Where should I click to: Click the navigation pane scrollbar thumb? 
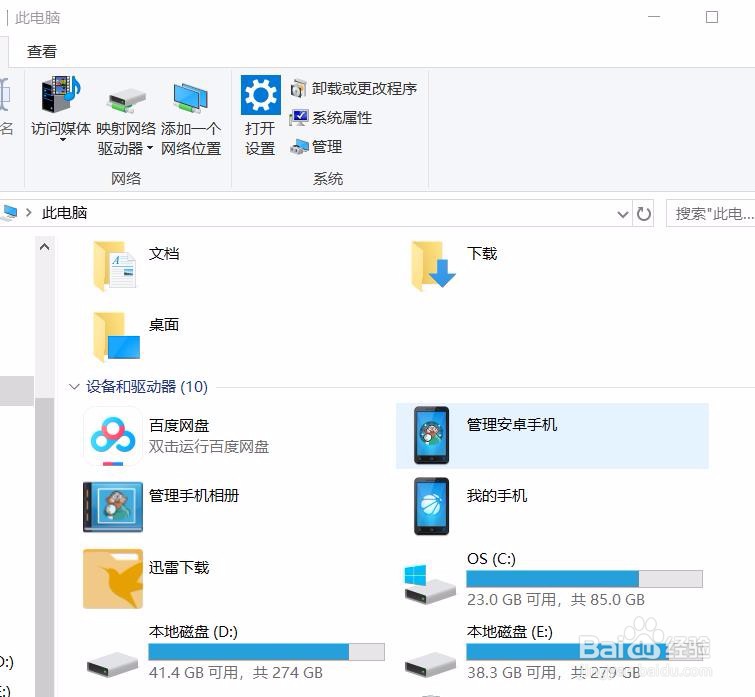(44, 547)
